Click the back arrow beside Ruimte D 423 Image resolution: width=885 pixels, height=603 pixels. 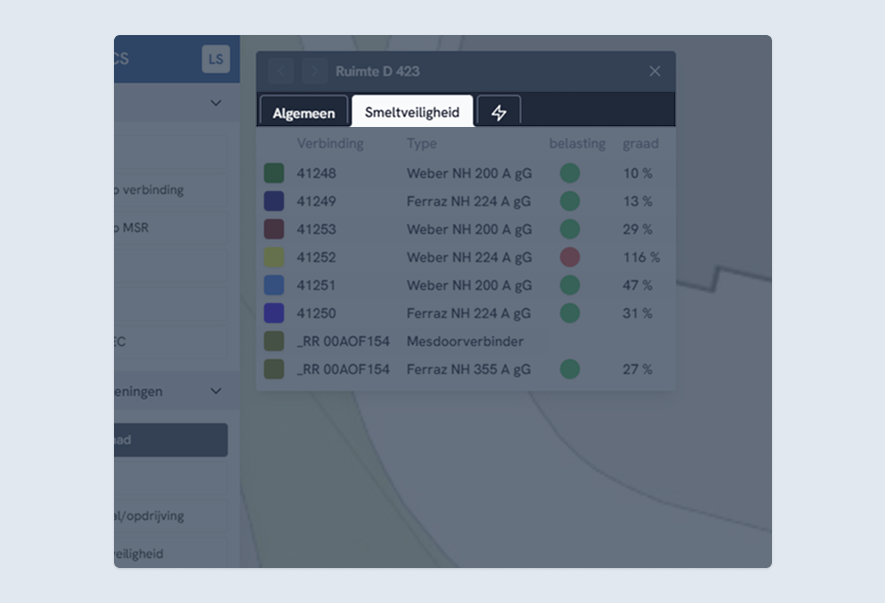[281, 71]
